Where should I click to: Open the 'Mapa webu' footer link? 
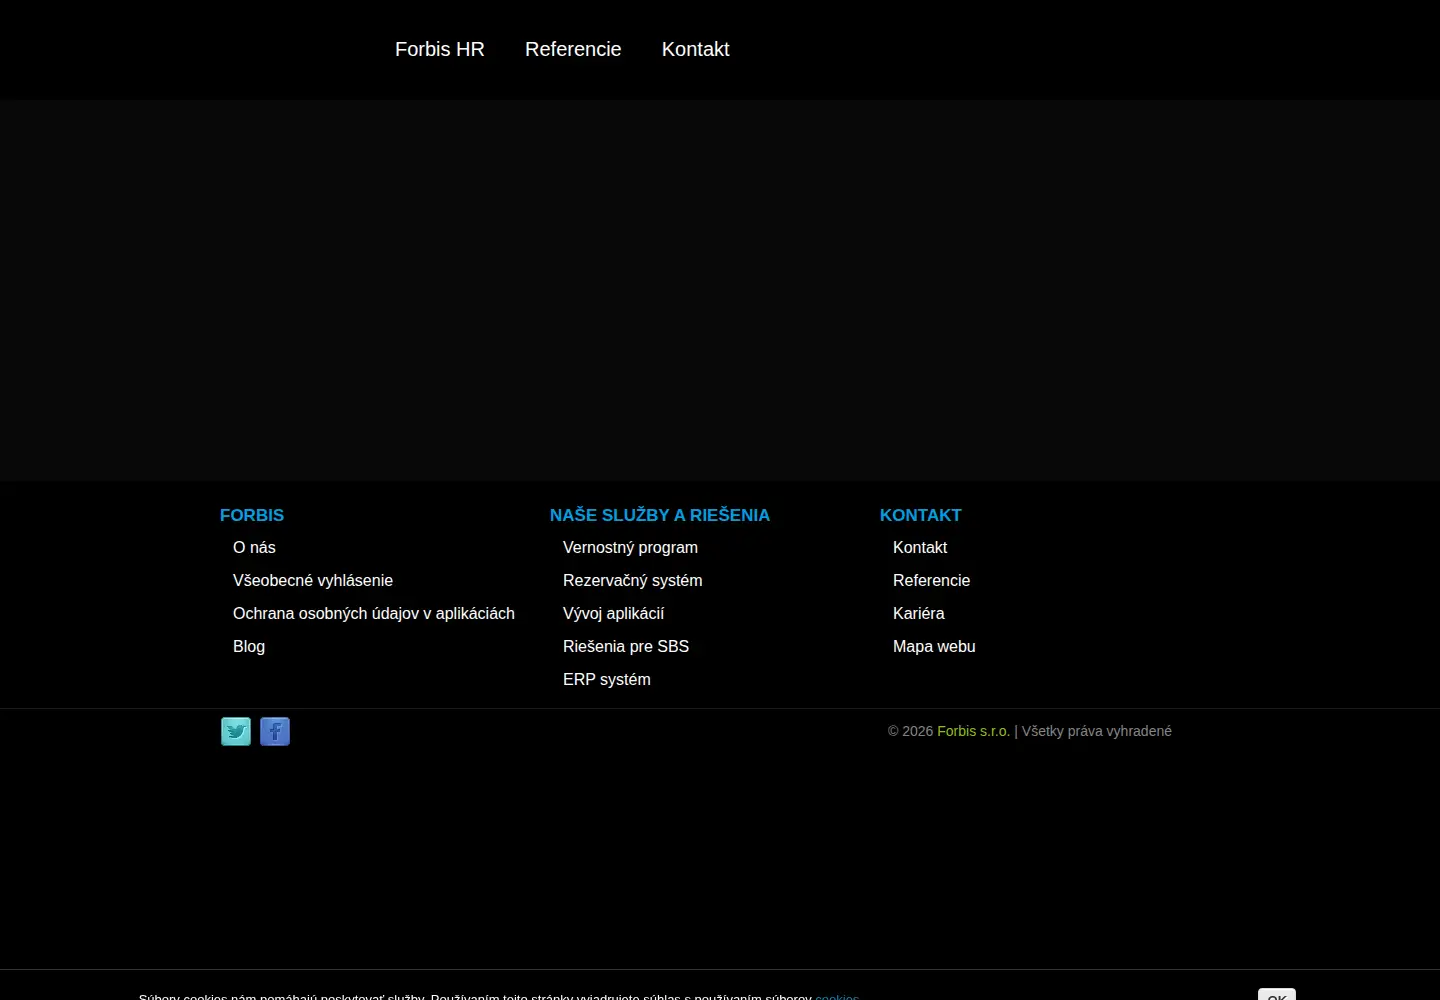coord(934,647)
